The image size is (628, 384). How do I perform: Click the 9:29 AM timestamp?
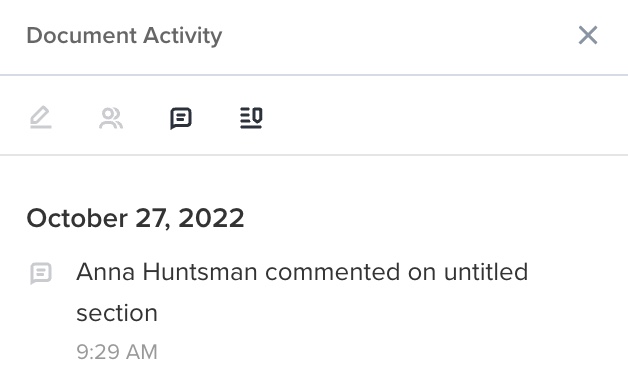(117, 352)
